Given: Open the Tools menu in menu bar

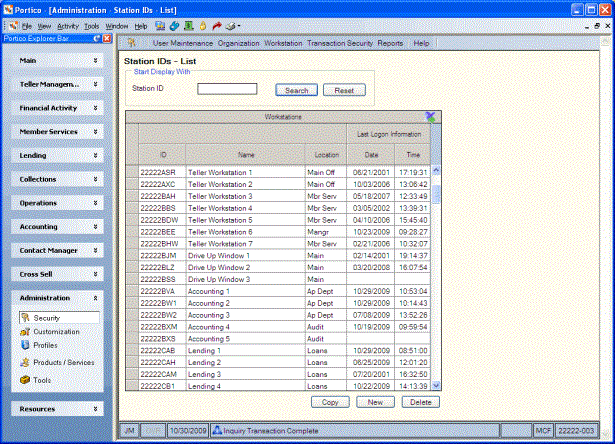Looking at the screenshot, I should pos(92,26).
